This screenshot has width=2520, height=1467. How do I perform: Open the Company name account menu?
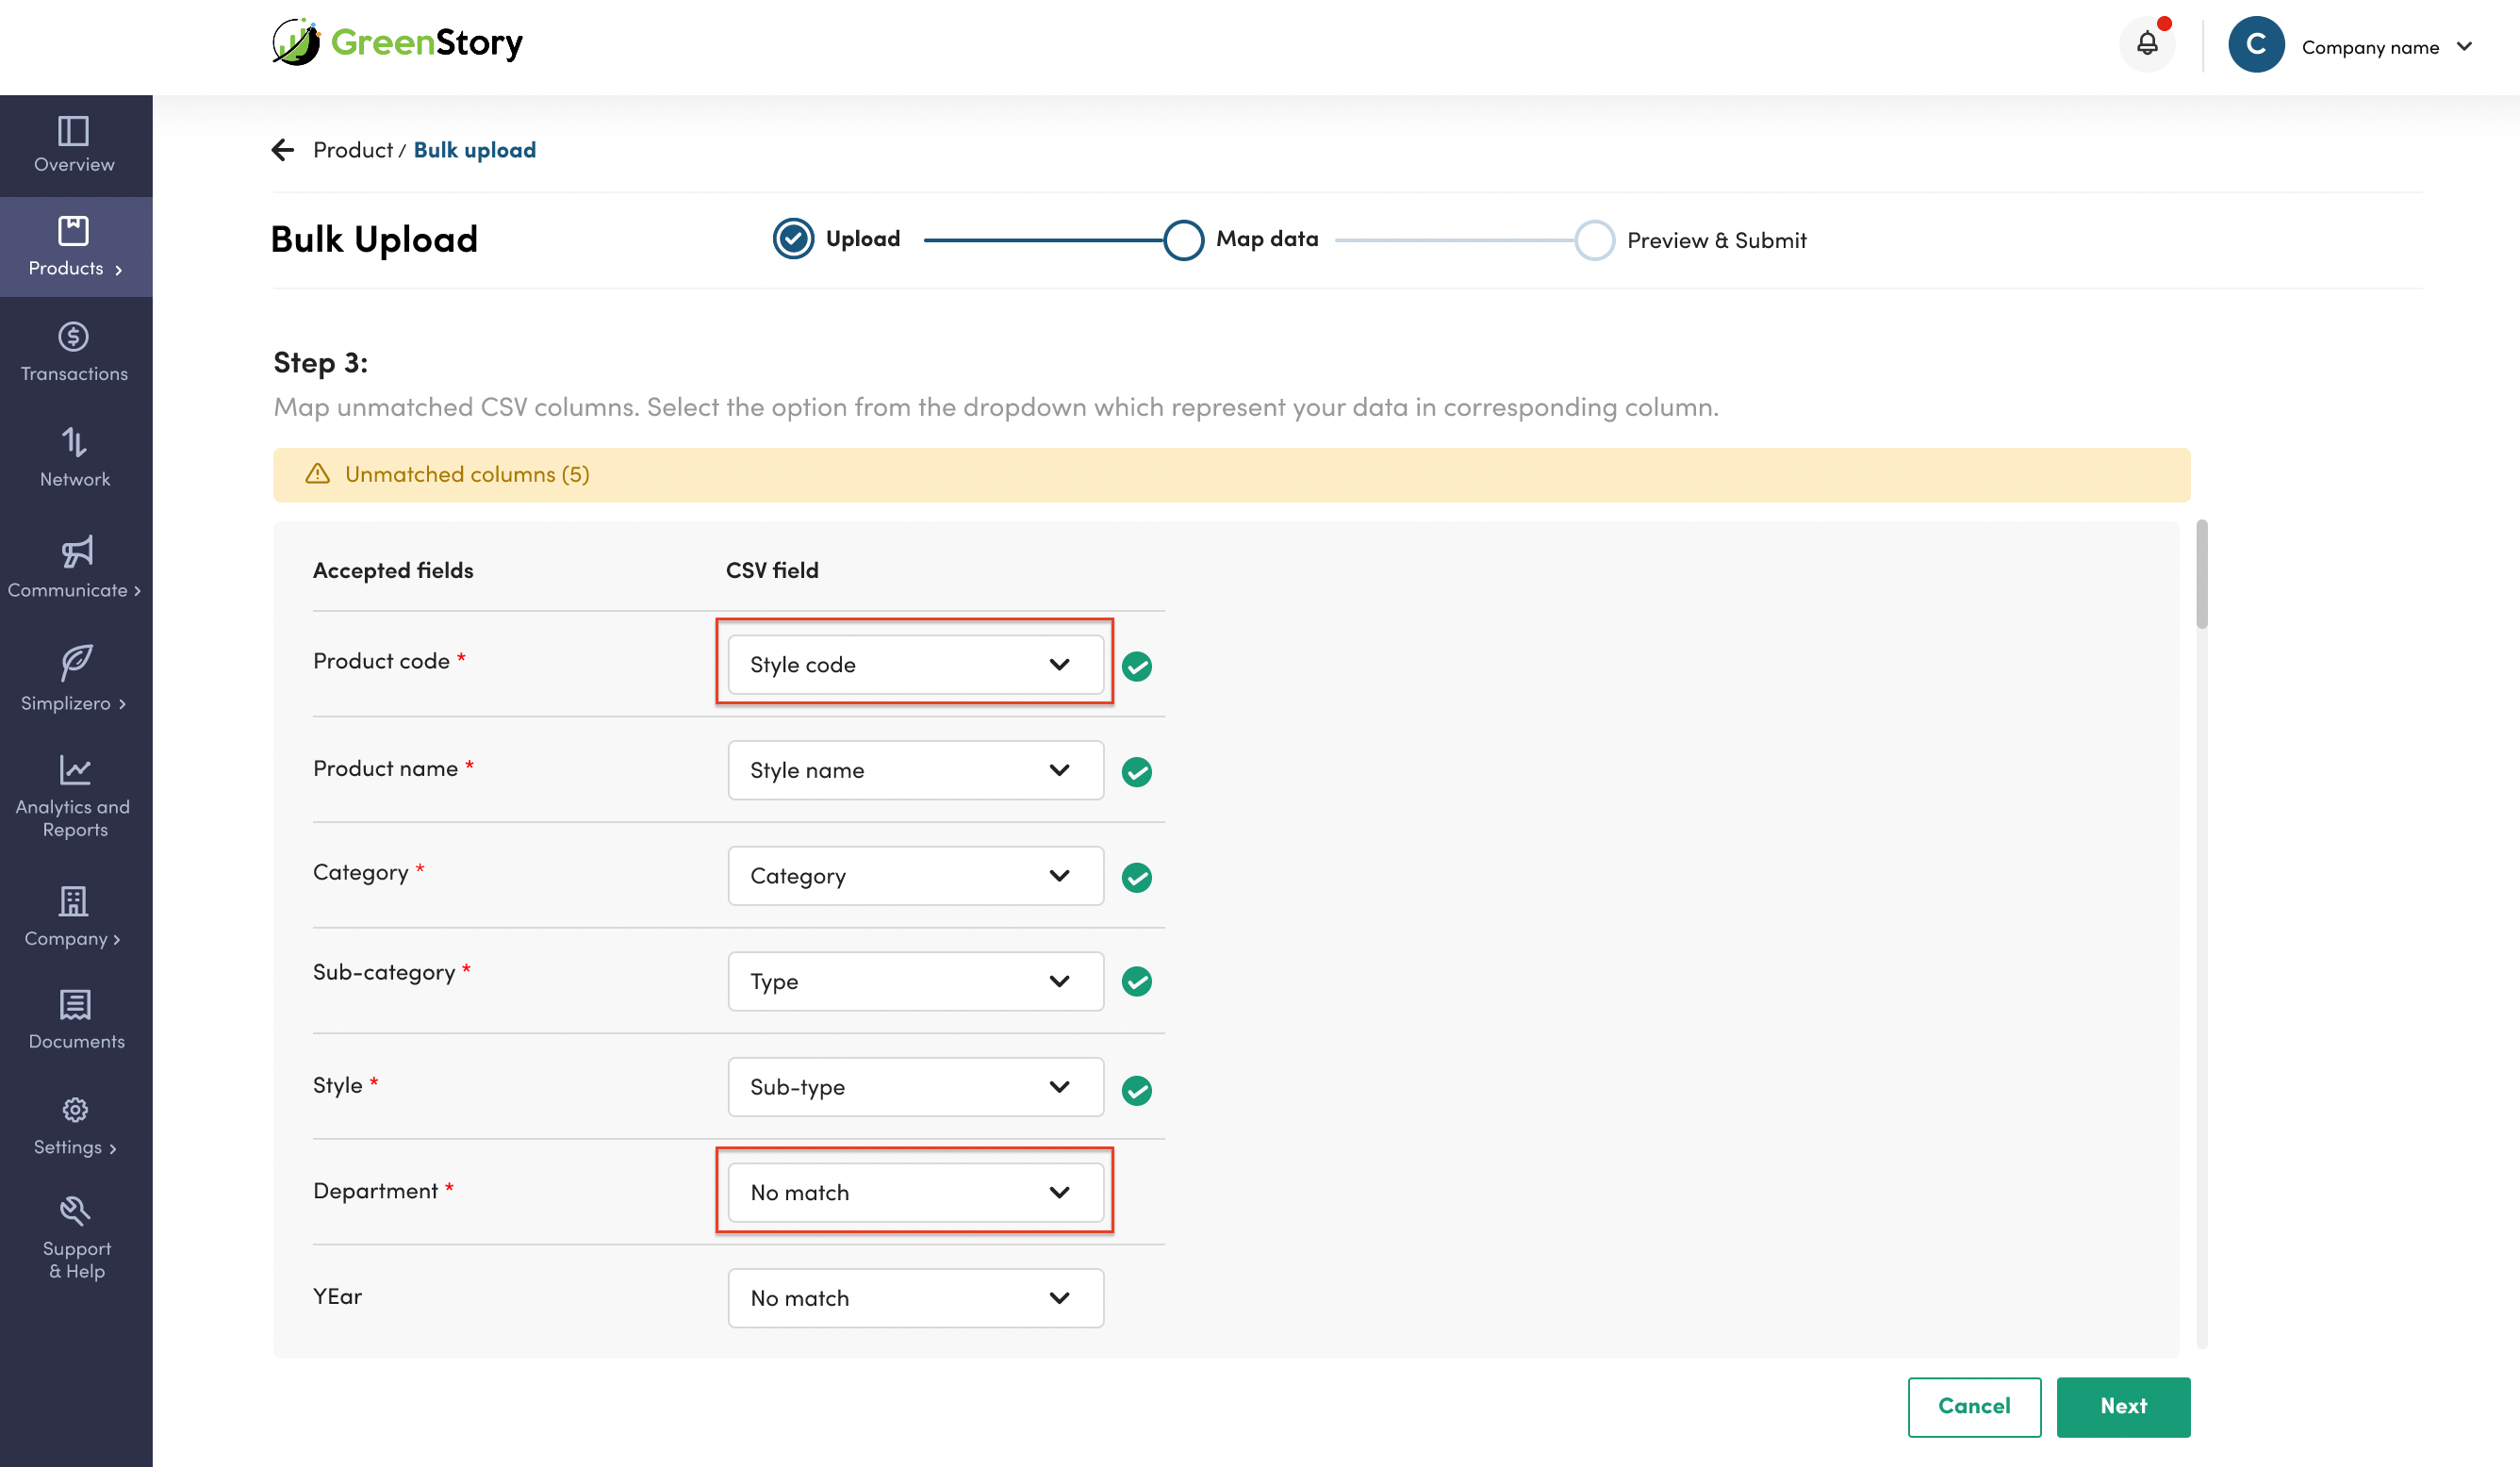[x=2370, y=46]
